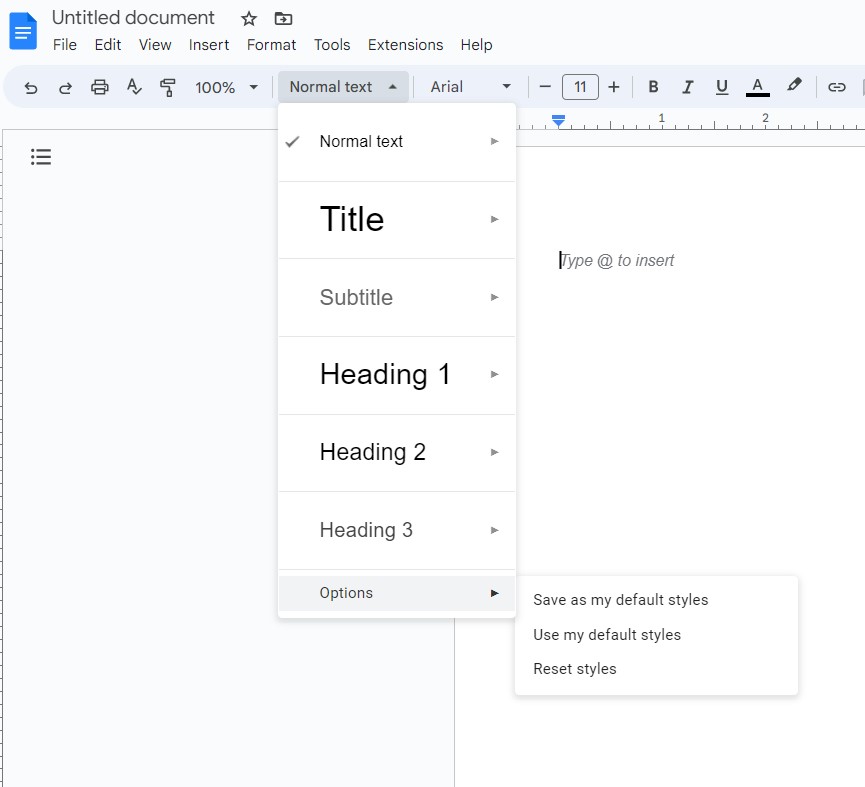Show document outline icon

coord(41,157)
